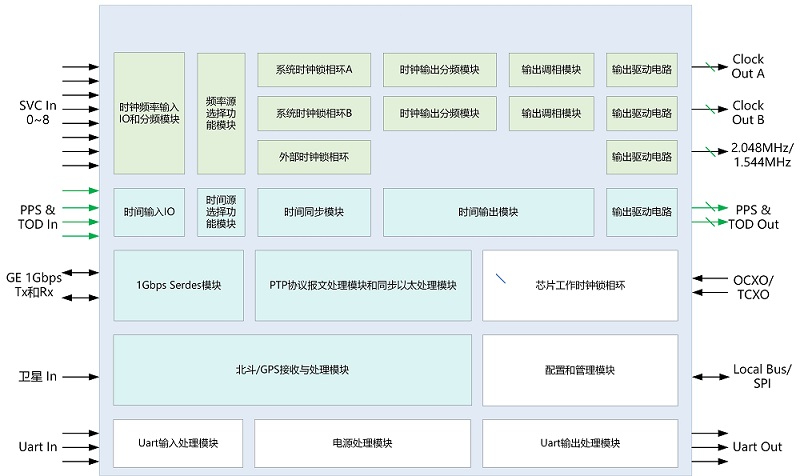Select the 时间输入IO block

149,212
